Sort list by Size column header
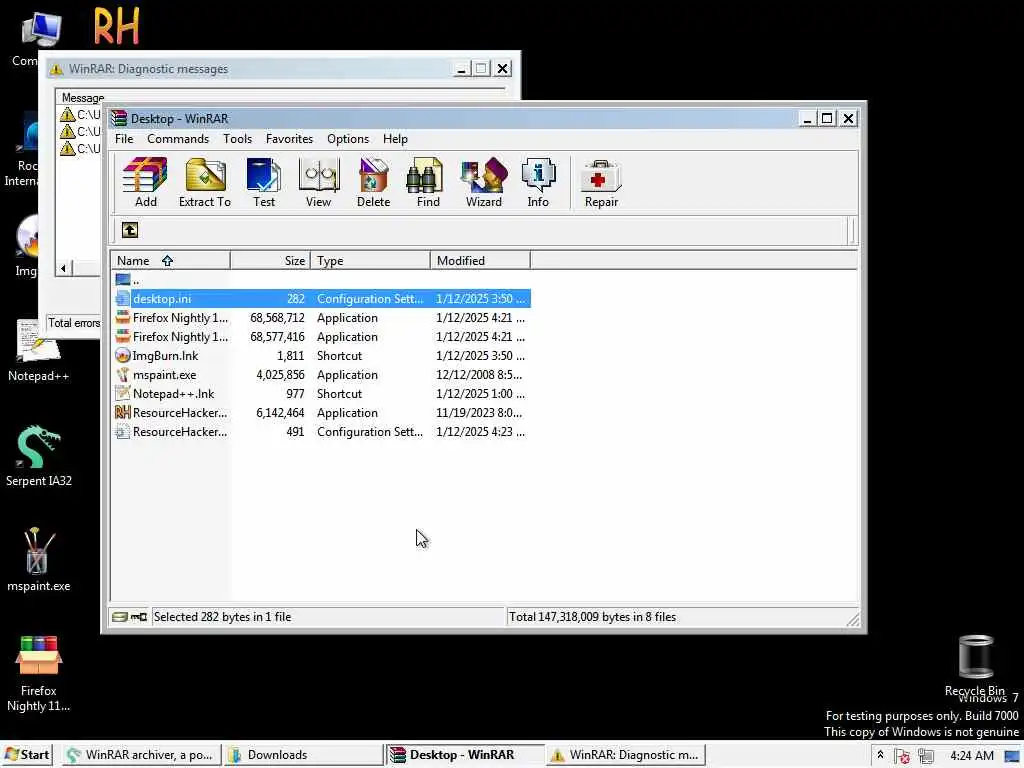 [x=270, y=261]
